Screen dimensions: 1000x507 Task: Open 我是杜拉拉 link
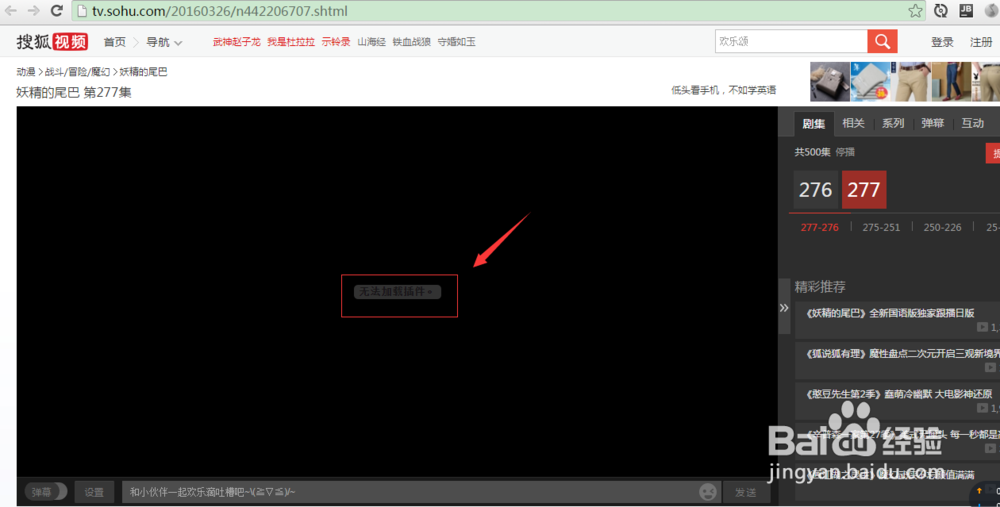291,42
